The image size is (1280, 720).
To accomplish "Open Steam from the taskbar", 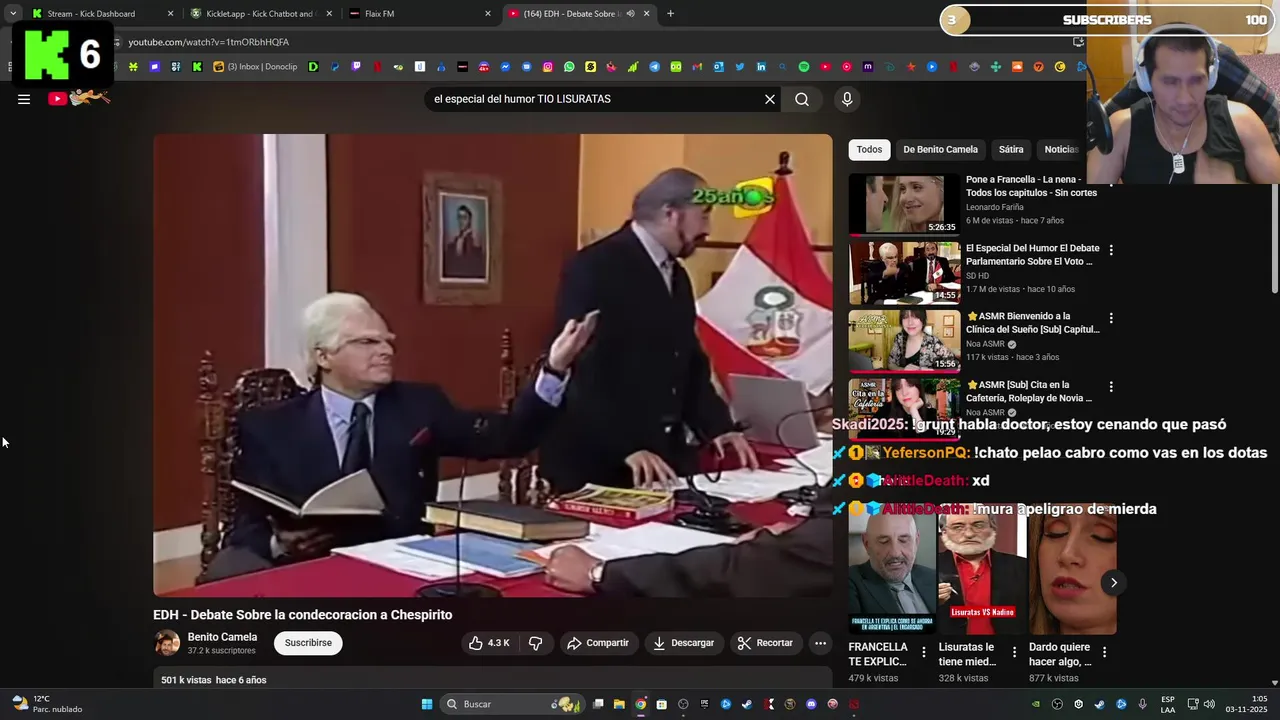I will [x=747, y=704].
